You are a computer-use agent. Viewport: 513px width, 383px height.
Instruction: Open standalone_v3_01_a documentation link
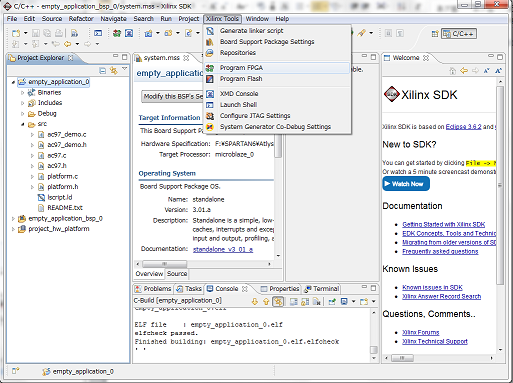[223, 249]
